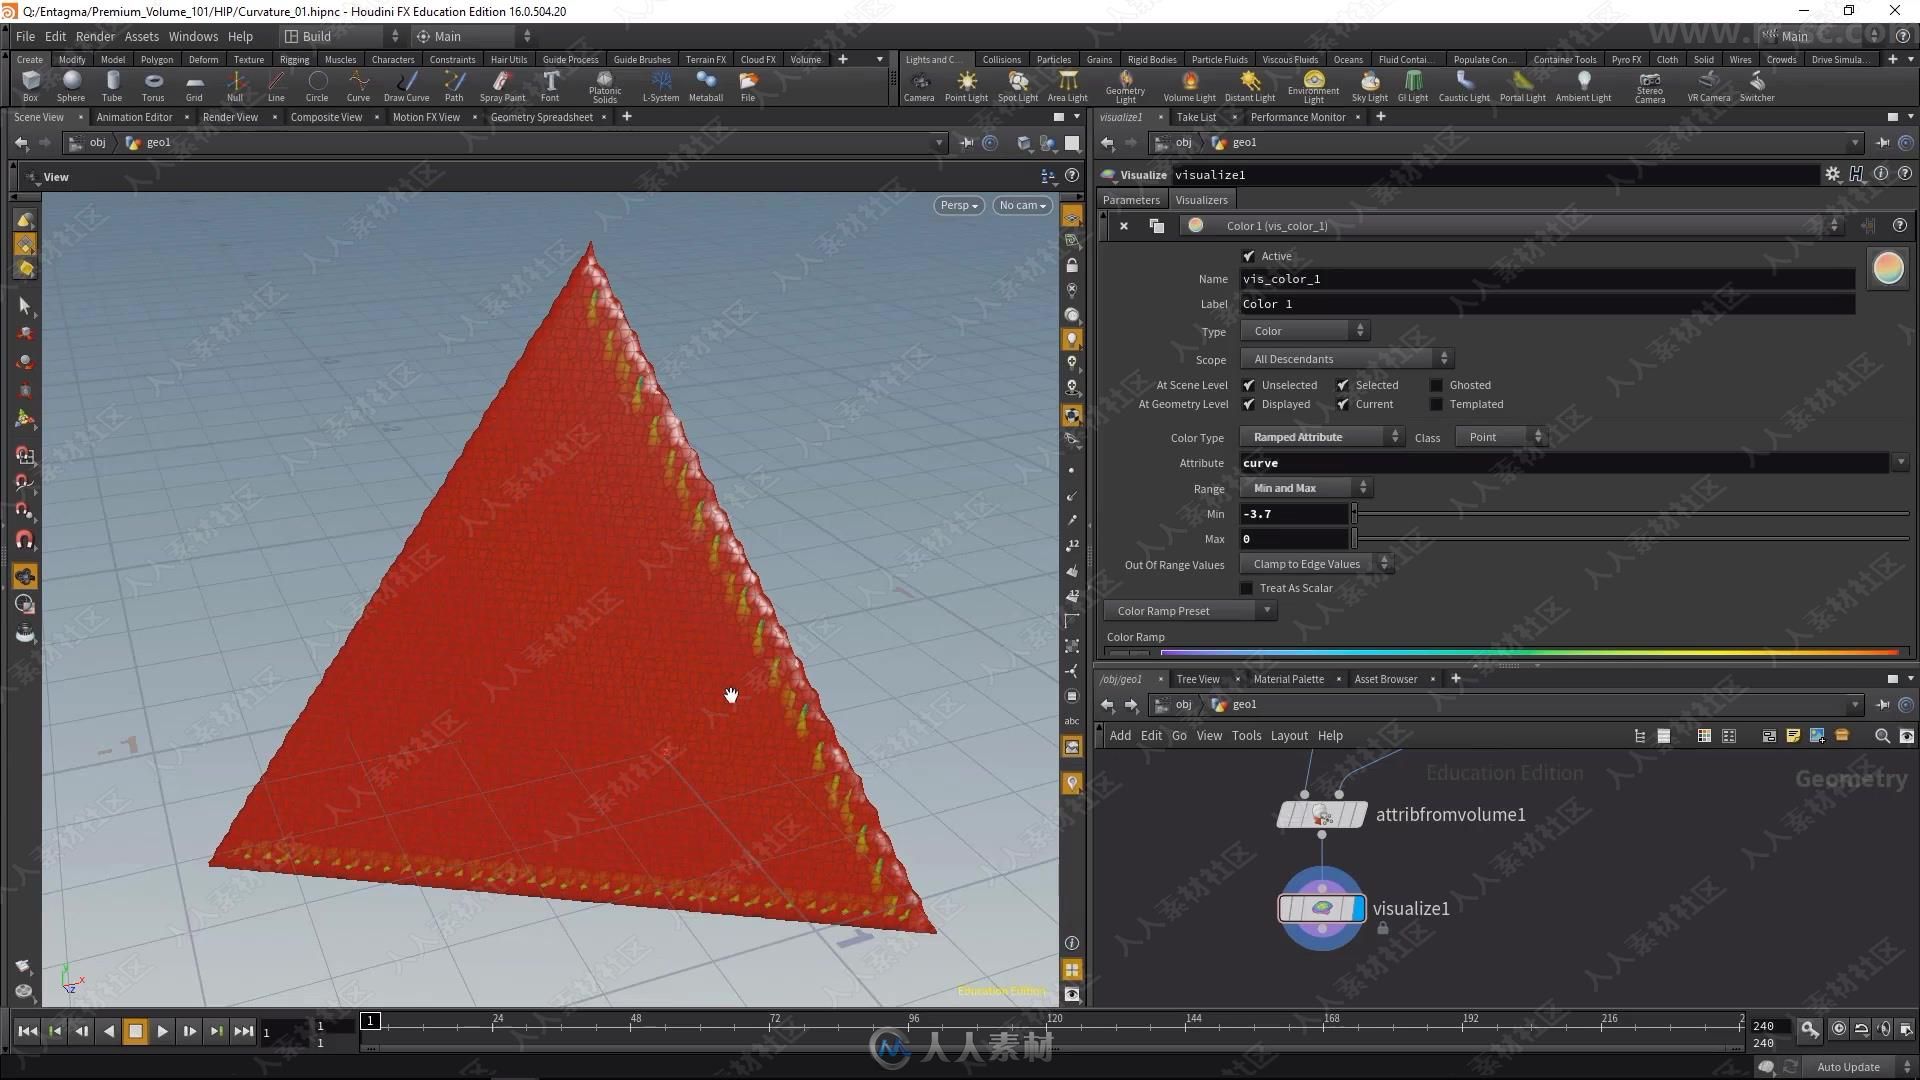Add an Ambient Light
The width and height of the screenshot is (1920, 1080).
(1584, 86)
